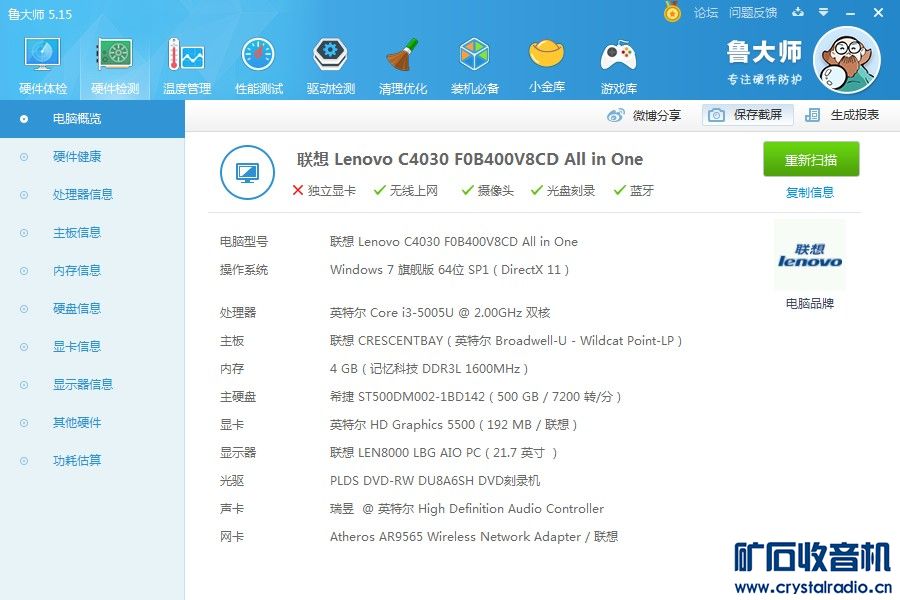The height and width of the screenshot is (600, 900).
Task: Click the sound card High Definition Audio value
Action: pos(467,509)
